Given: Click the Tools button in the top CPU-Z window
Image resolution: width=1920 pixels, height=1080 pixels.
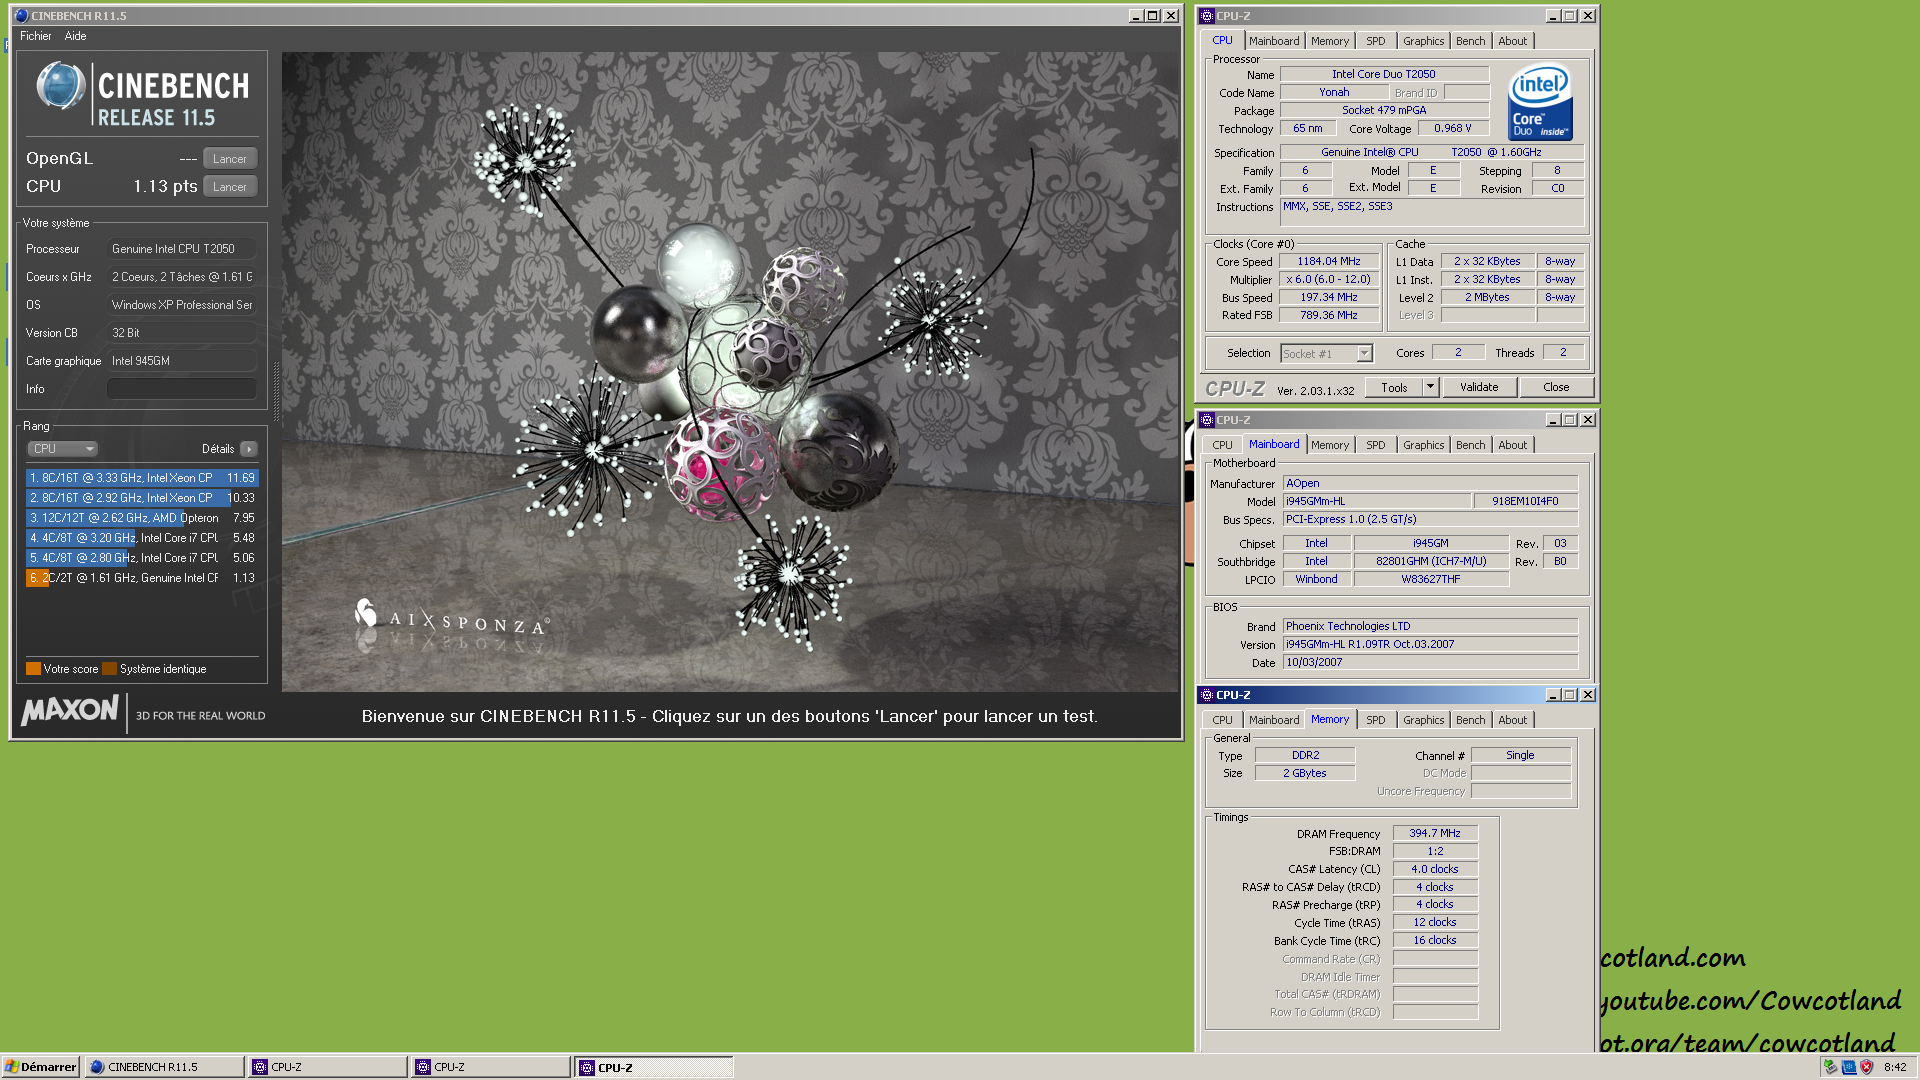Looking at the screenshot, I should coord(1394,388).
